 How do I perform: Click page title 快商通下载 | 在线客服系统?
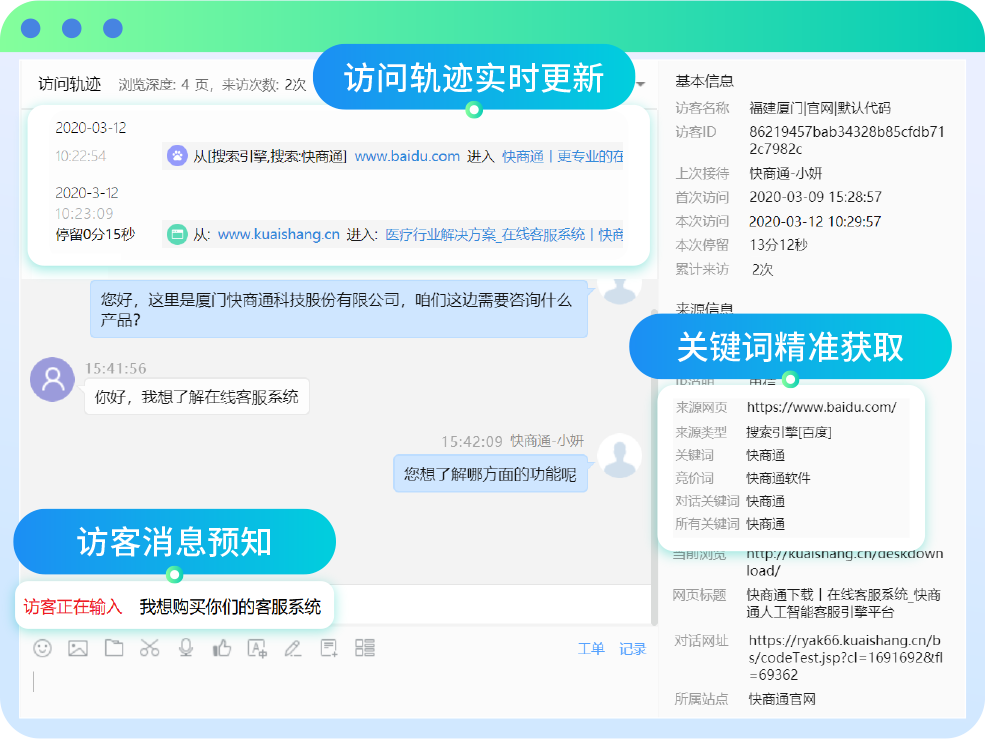(x=843, y=603)
